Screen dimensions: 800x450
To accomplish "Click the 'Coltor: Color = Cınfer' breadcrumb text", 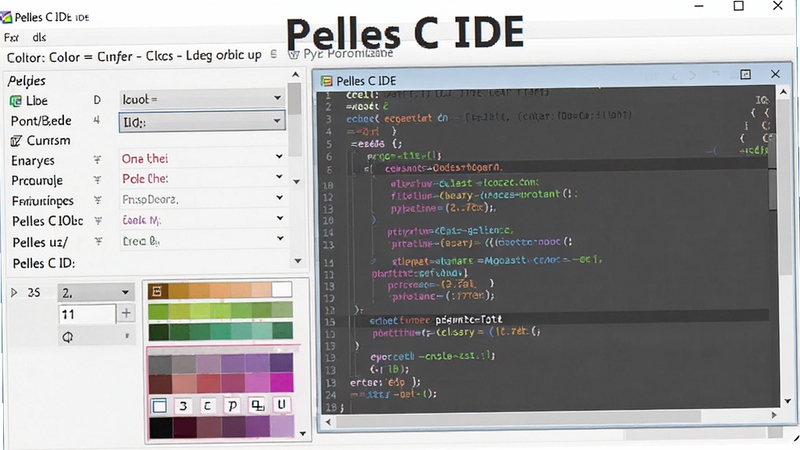I will (70, 56).
